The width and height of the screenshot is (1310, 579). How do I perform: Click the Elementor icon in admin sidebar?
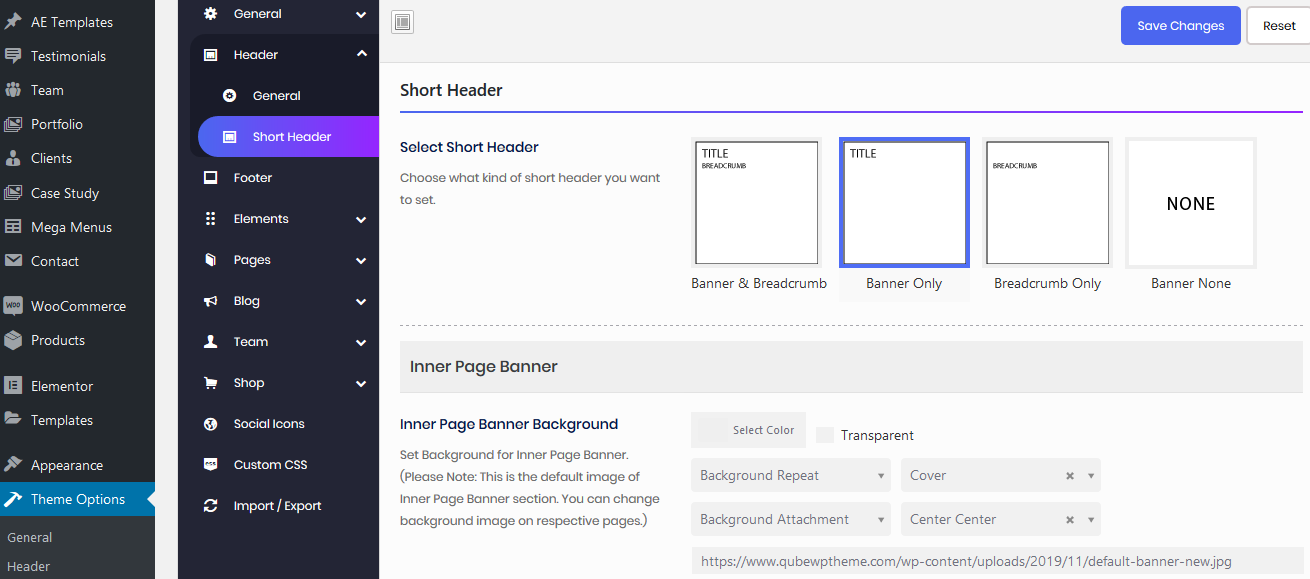click(x=13, y=386)
